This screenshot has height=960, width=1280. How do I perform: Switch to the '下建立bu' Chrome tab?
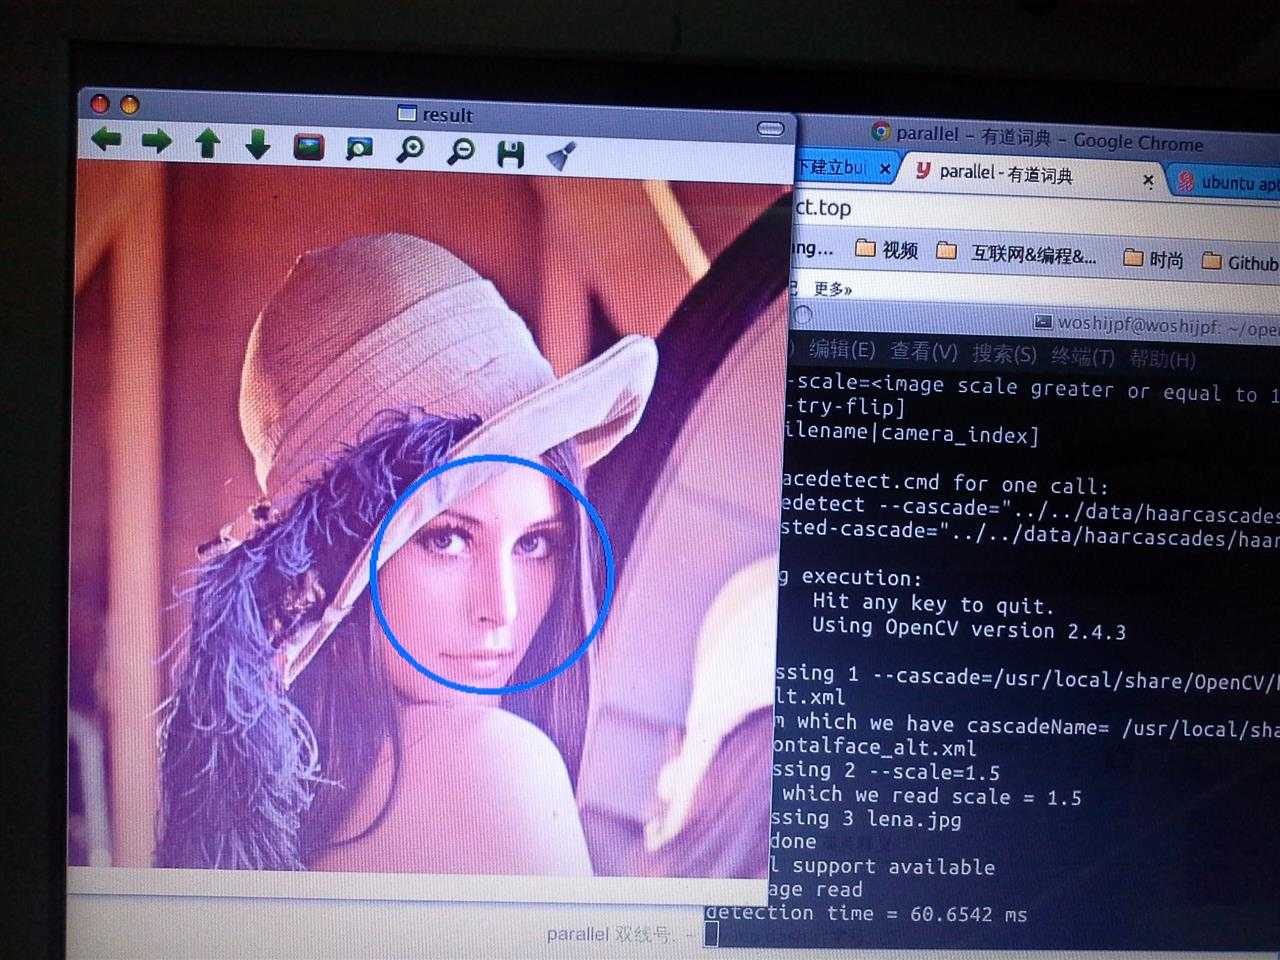click(832, 167)
